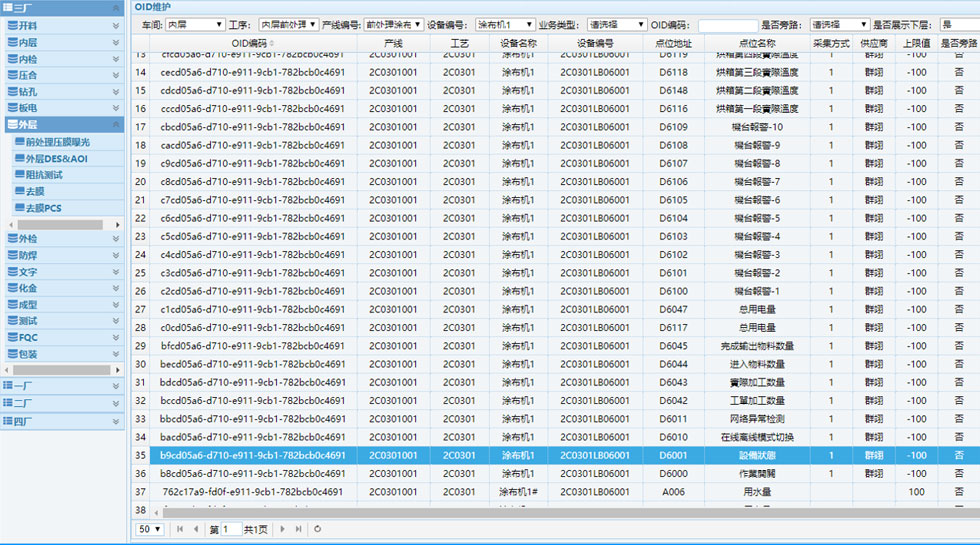
Task: Open the page size dropdown showing 50
Action: (x=150, y=529)
